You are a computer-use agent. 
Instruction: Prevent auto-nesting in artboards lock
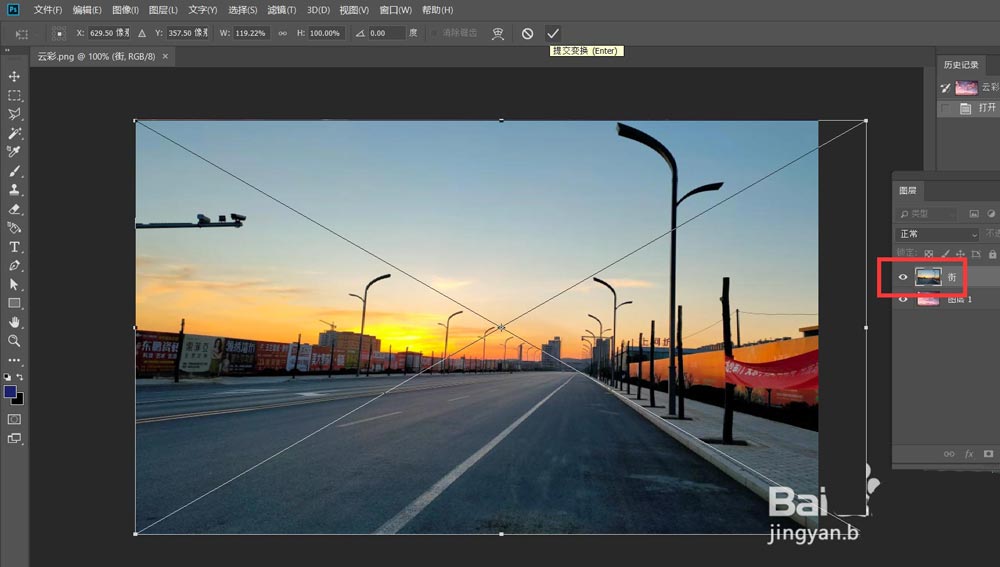[976, 254]
